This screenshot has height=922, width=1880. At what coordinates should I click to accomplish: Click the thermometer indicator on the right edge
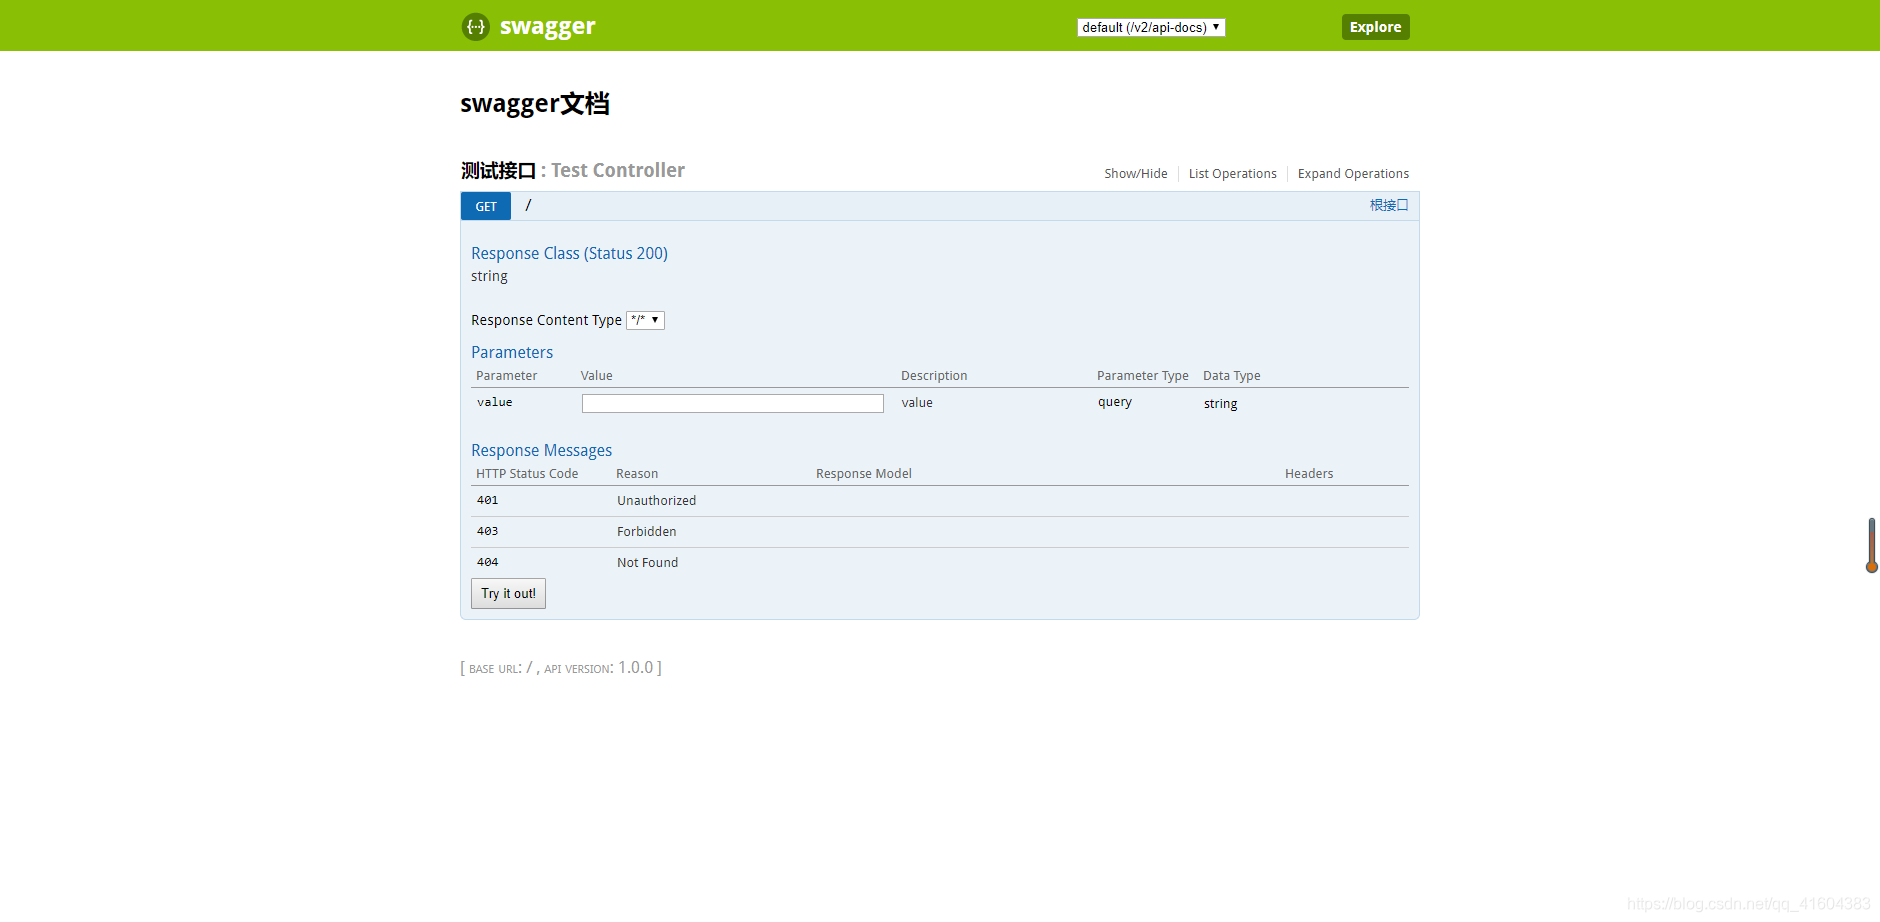[1871, 545]
